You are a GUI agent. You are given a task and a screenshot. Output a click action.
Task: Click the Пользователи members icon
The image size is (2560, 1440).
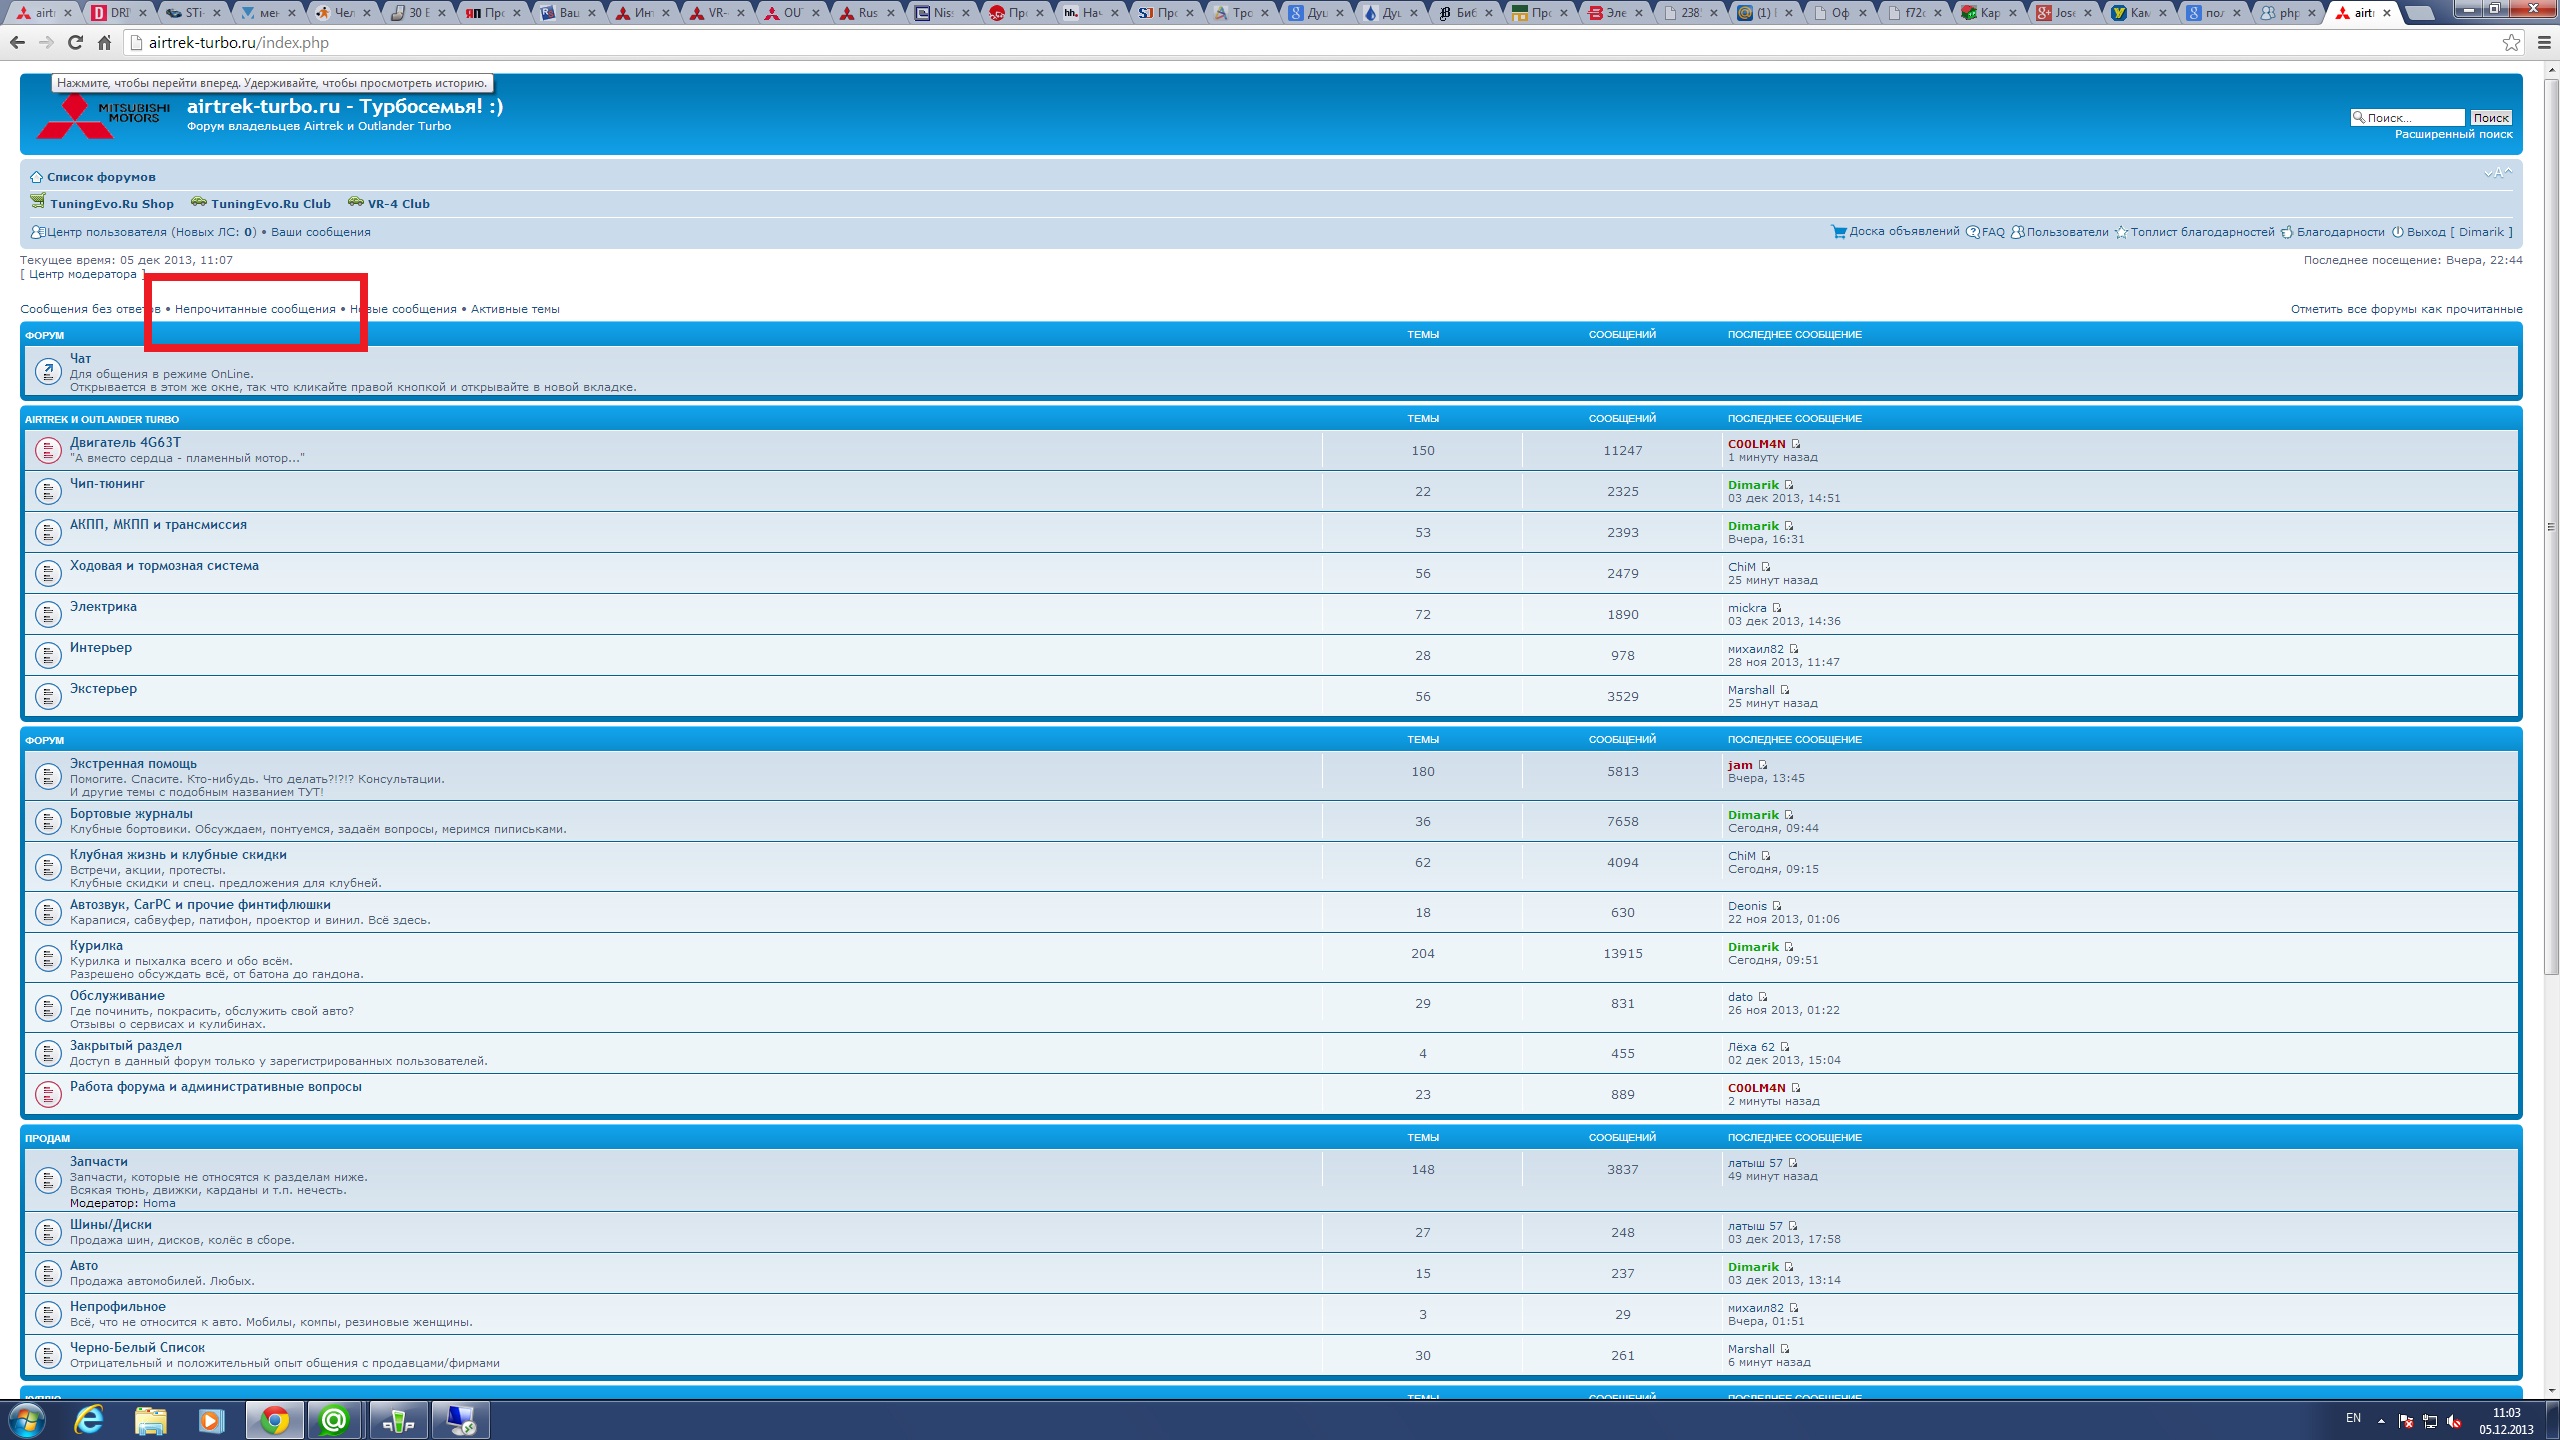coord(2017,232)
